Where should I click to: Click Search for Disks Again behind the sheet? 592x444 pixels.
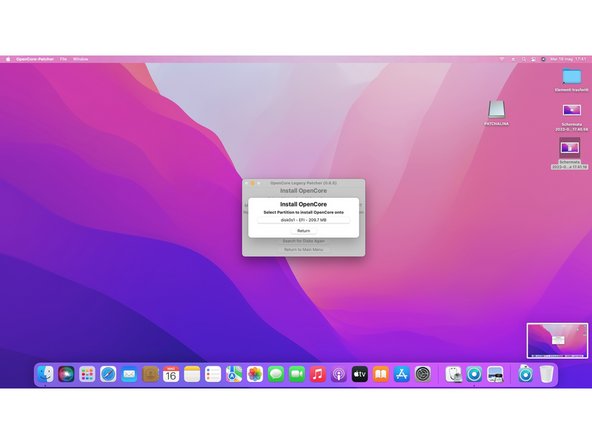pos(304,241)
